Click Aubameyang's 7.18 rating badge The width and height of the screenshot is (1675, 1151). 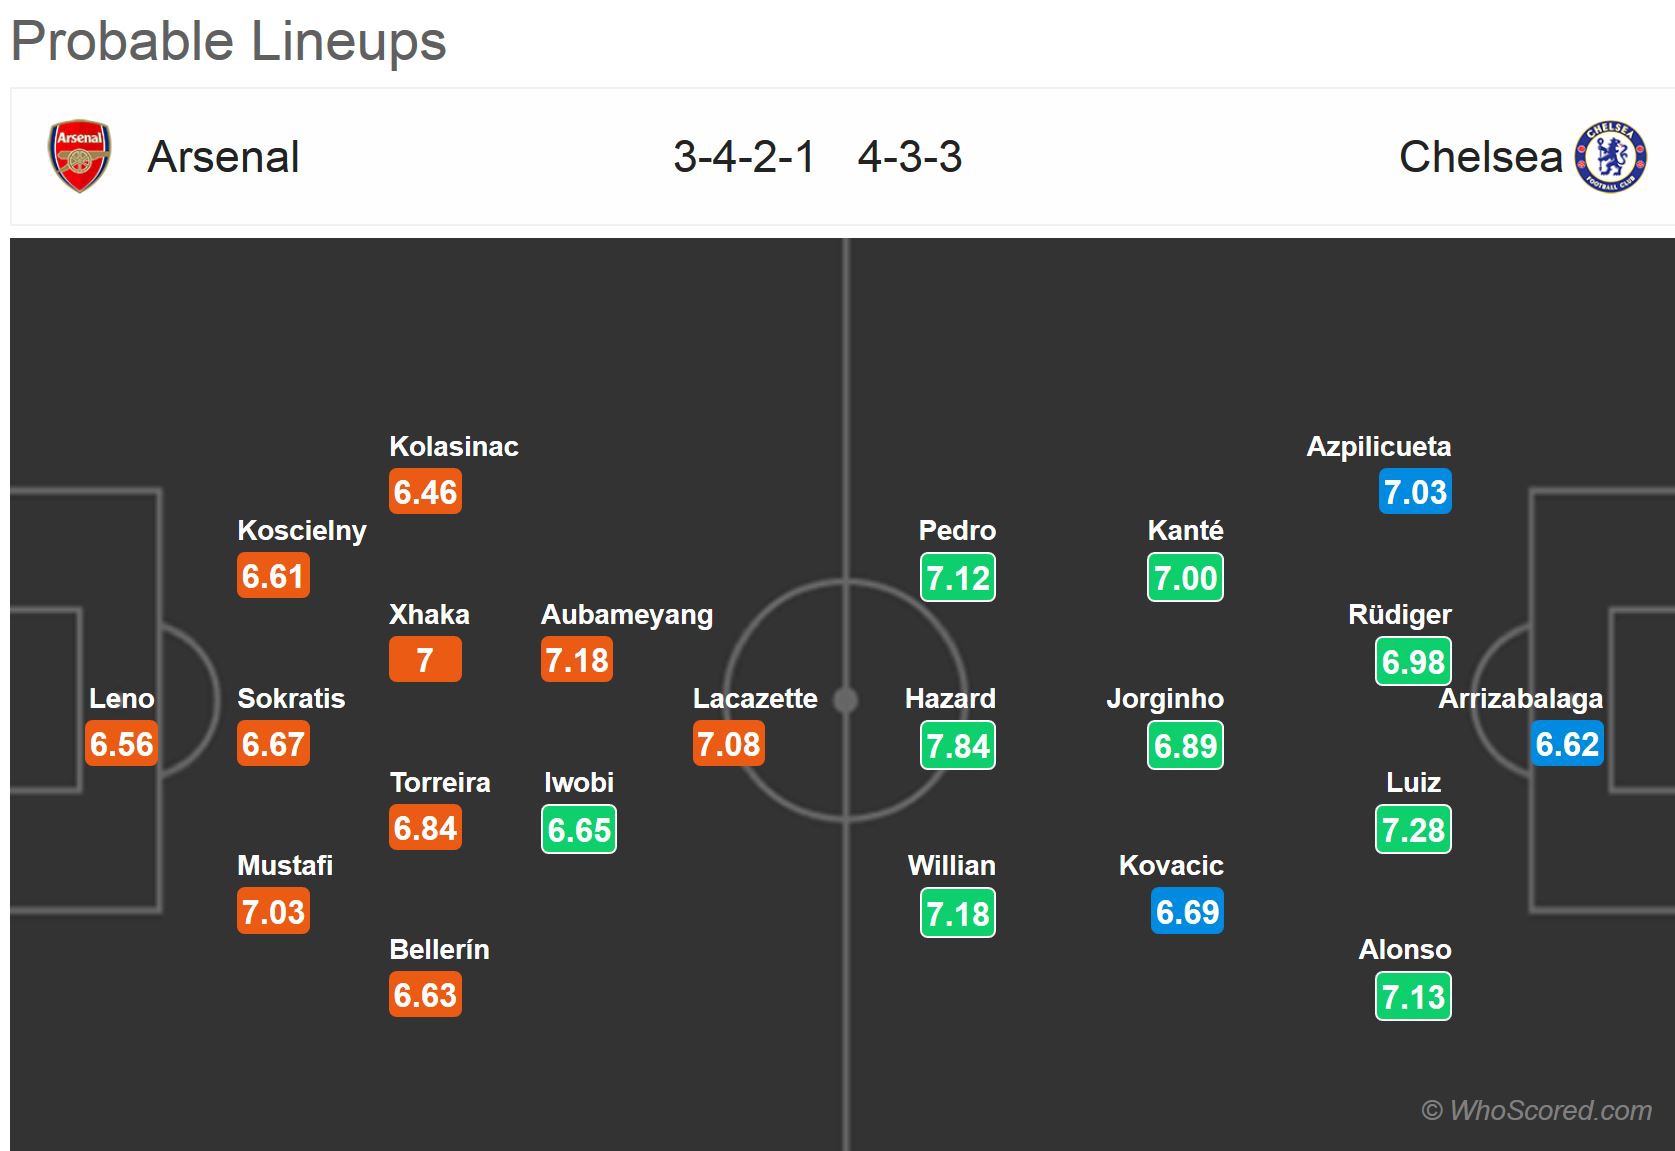click(x=577, y=660)
